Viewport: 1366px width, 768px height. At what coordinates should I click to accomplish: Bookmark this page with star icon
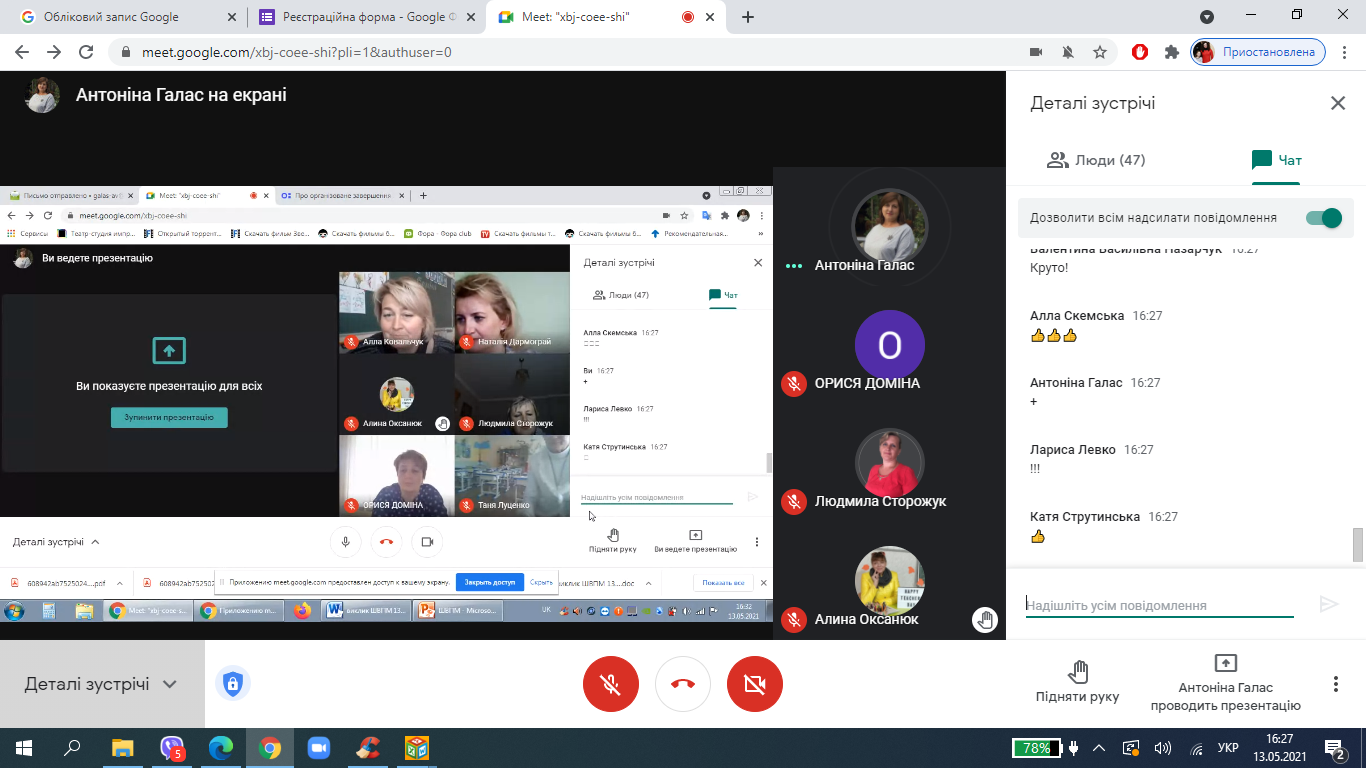pyautogui.click(x=1100, y=52)
